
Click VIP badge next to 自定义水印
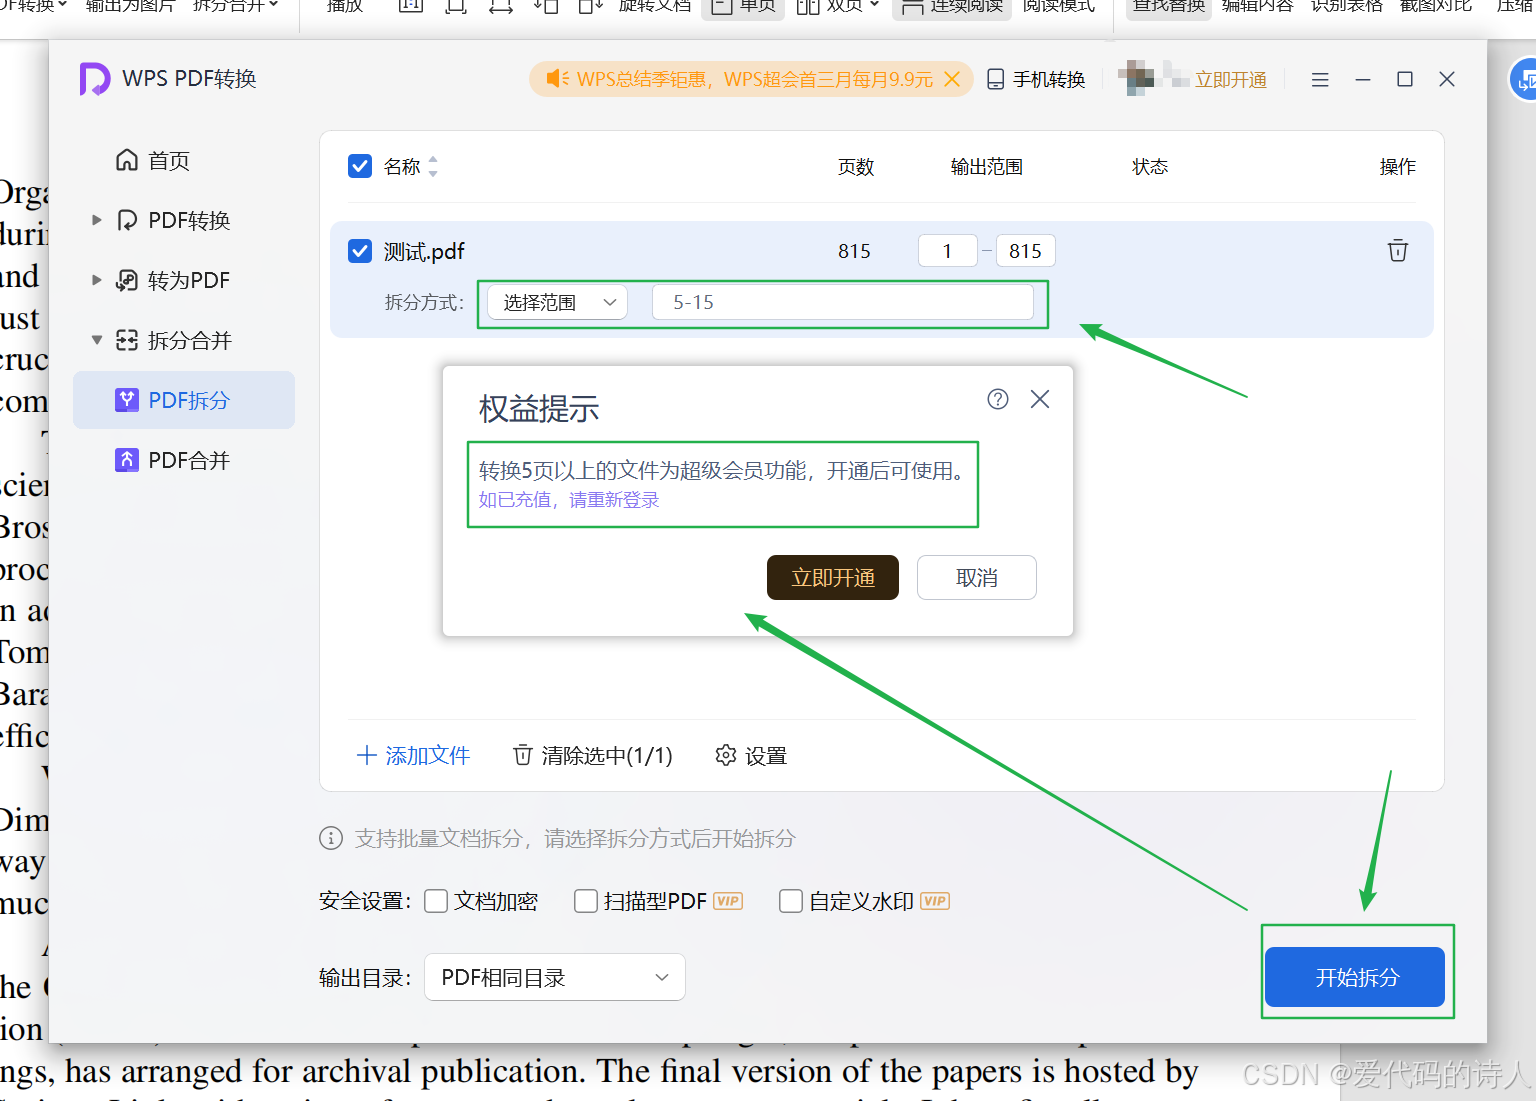pyautogui.click(x=935, y=901)
